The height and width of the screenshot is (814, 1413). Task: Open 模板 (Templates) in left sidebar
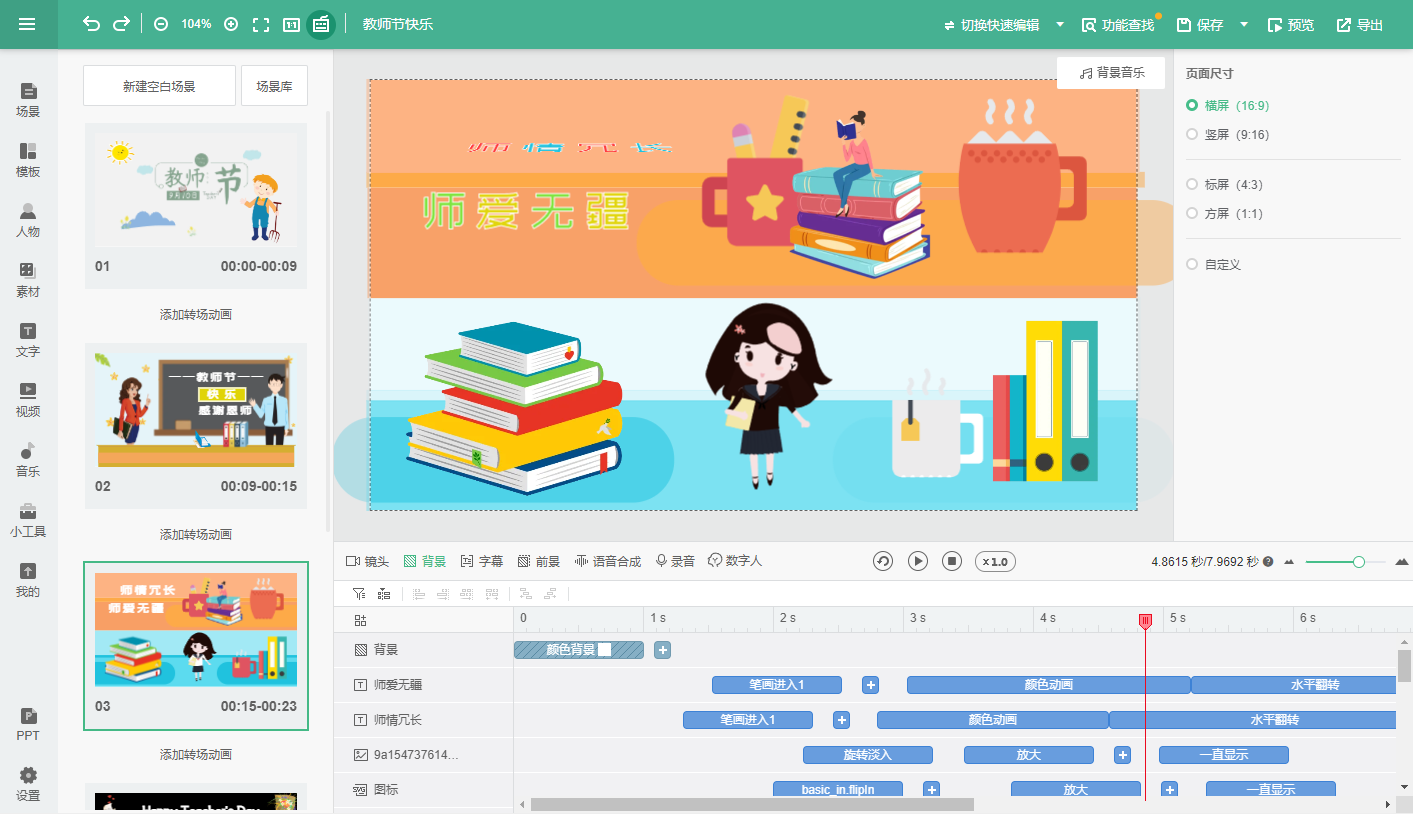(x=28, y=160)
